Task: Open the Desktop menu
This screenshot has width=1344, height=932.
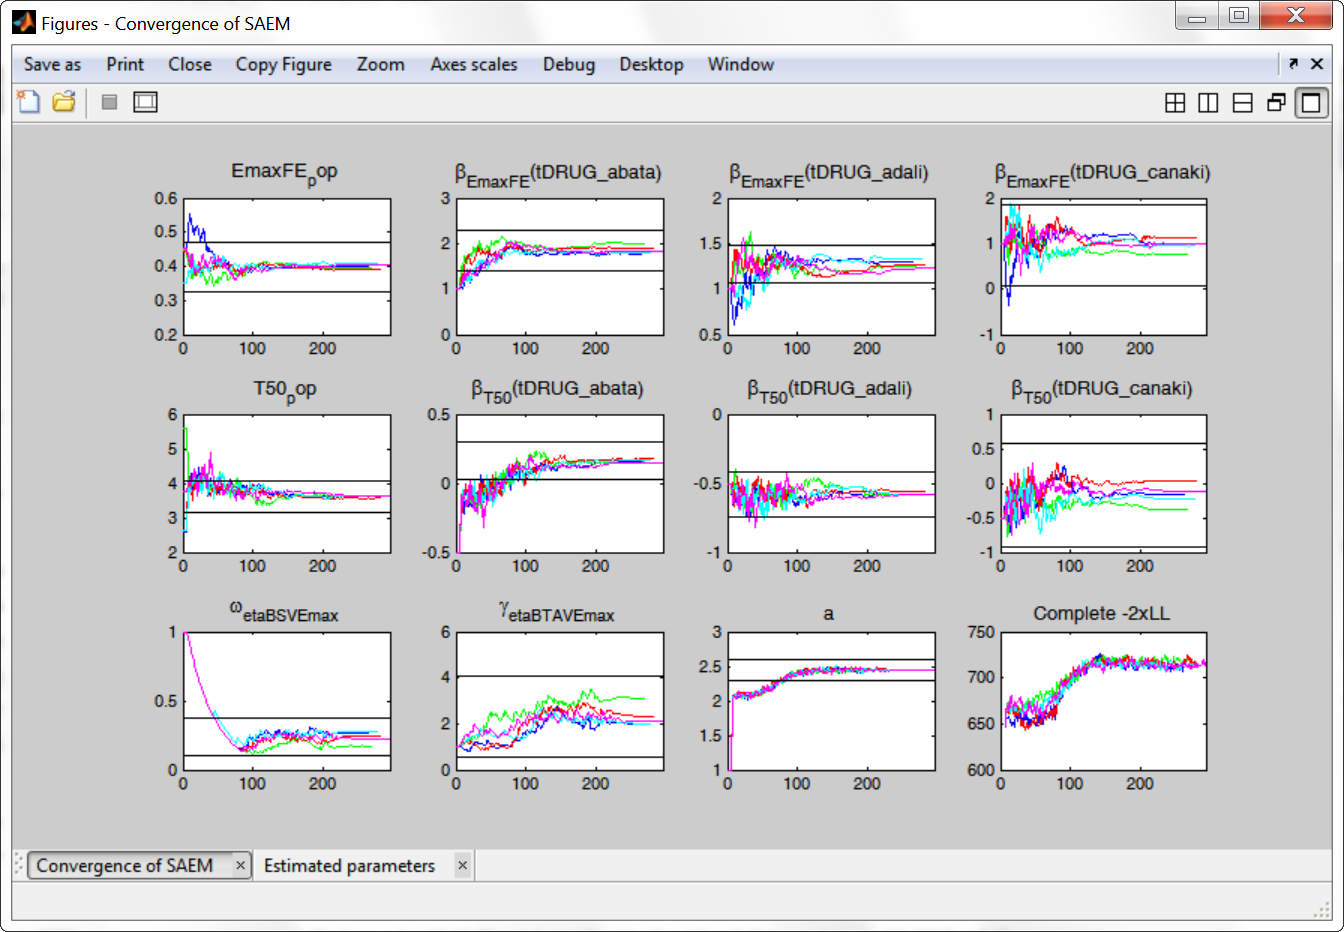Action: click(651, 64)
